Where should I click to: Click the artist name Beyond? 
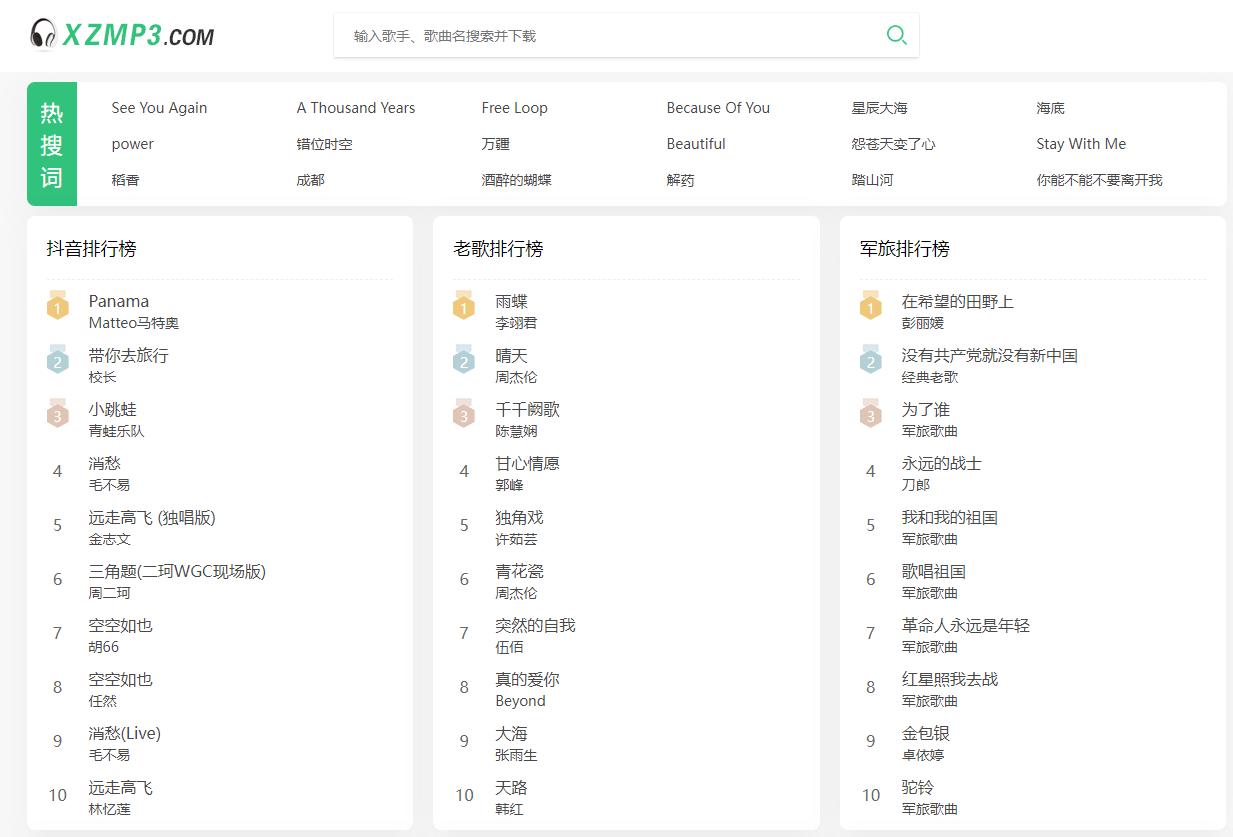520,701
